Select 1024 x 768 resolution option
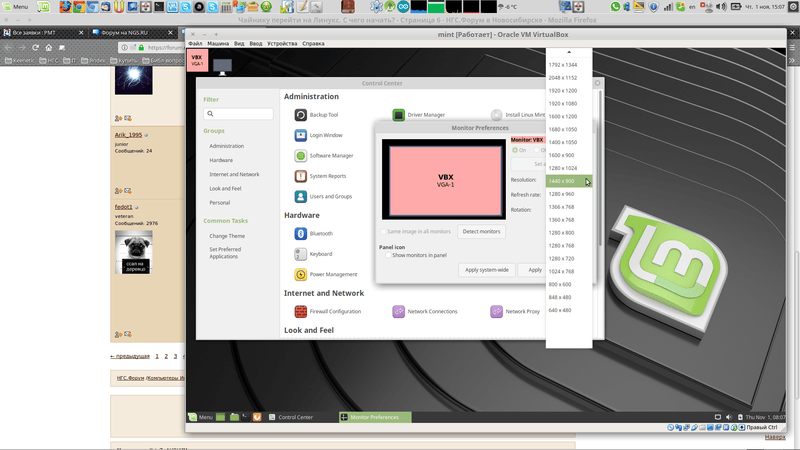Screen dimensions: 800x450 [561, 272]
